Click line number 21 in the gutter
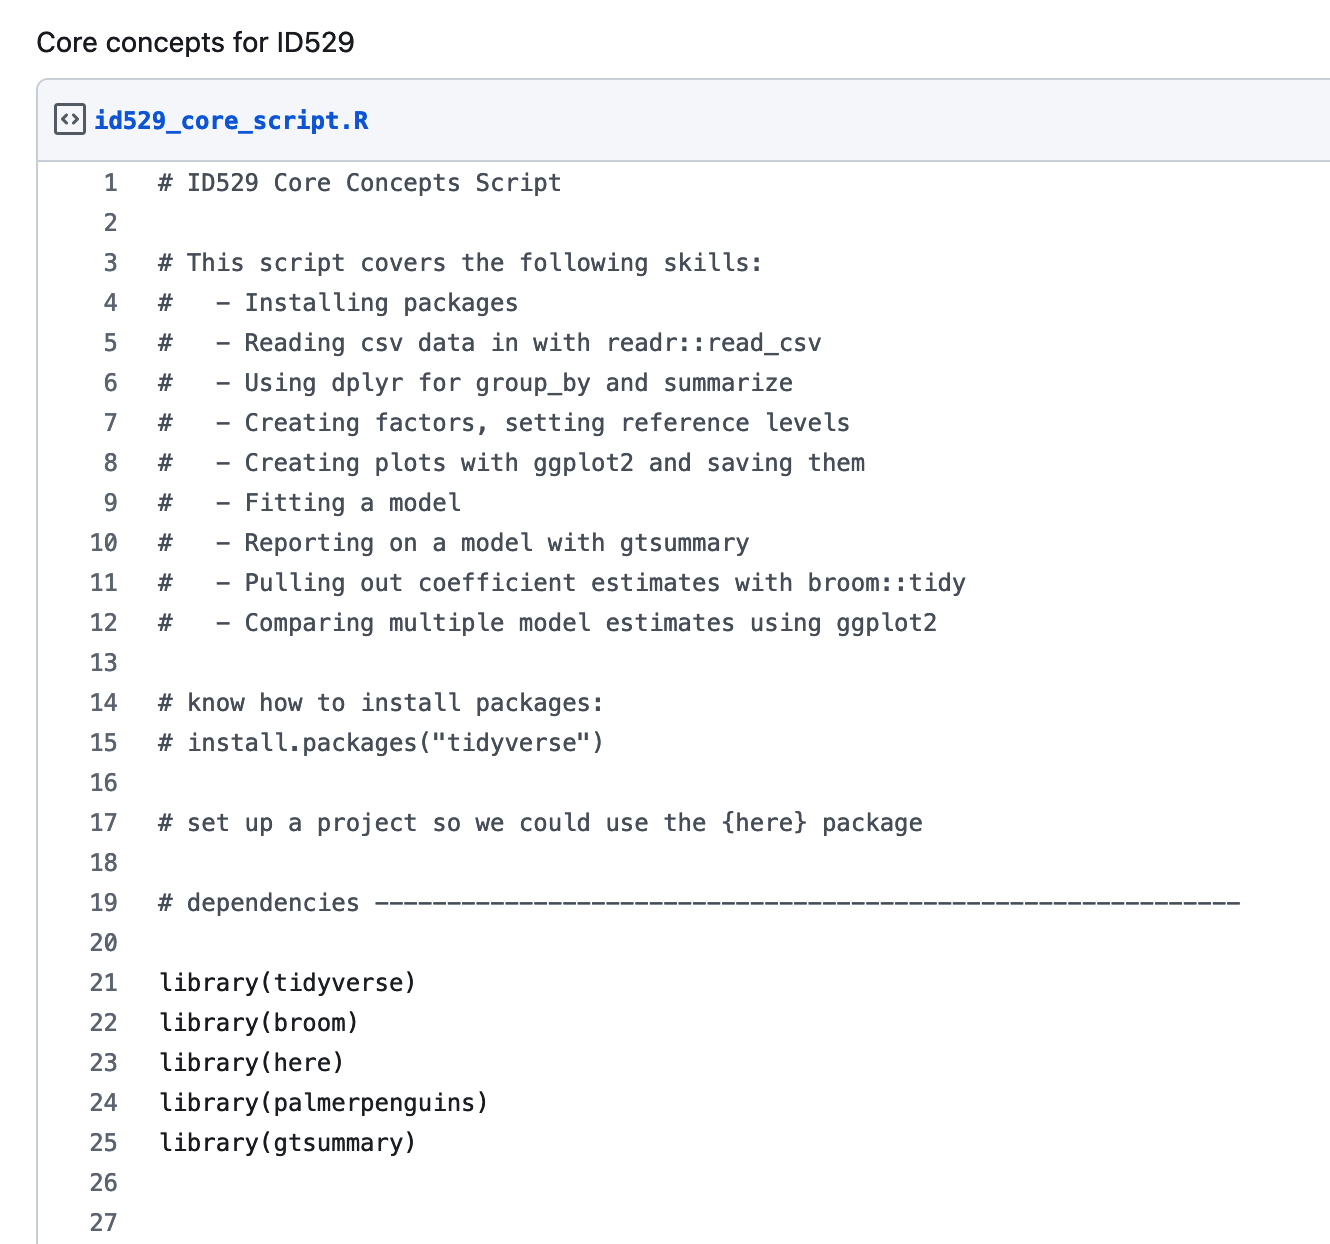The width and height of the screenshot is (1330, 1244). [x=104, y=983]
